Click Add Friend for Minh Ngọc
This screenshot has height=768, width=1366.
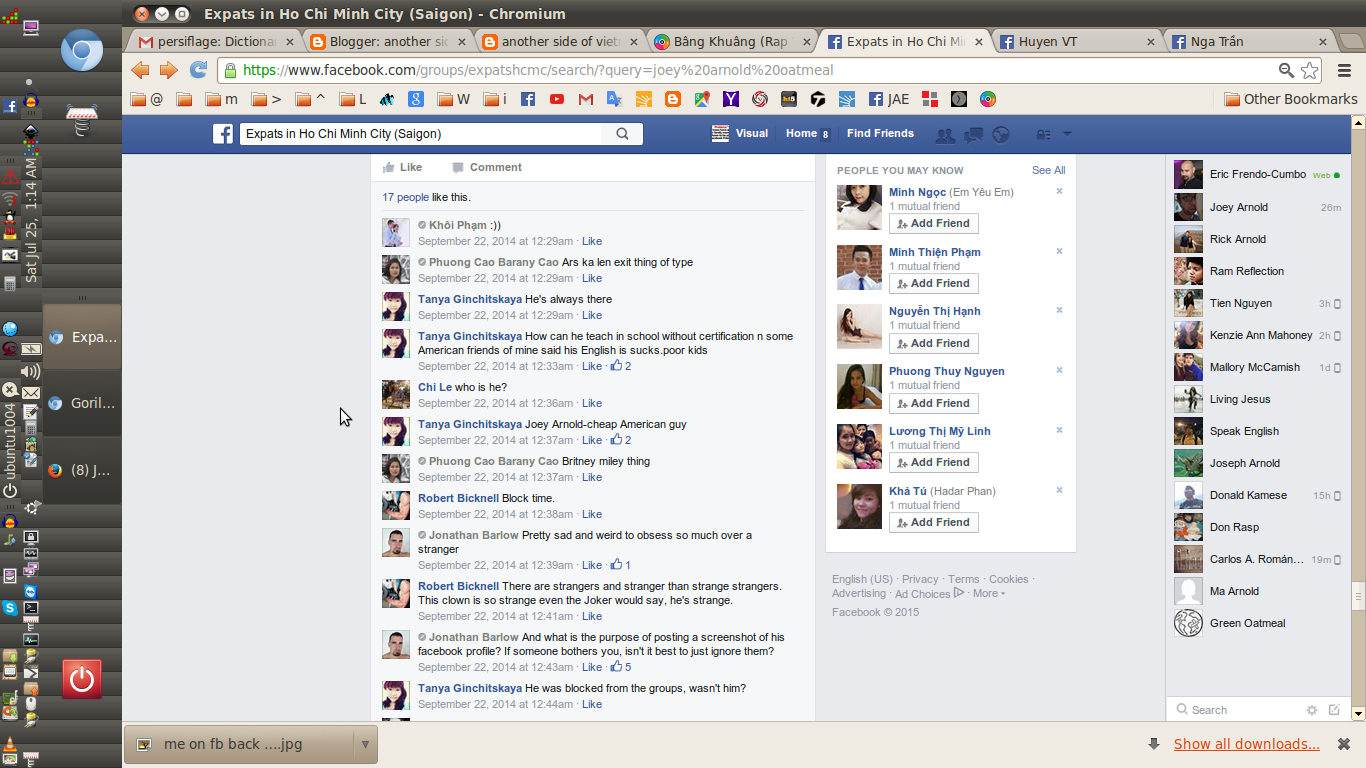pos(934,224)
